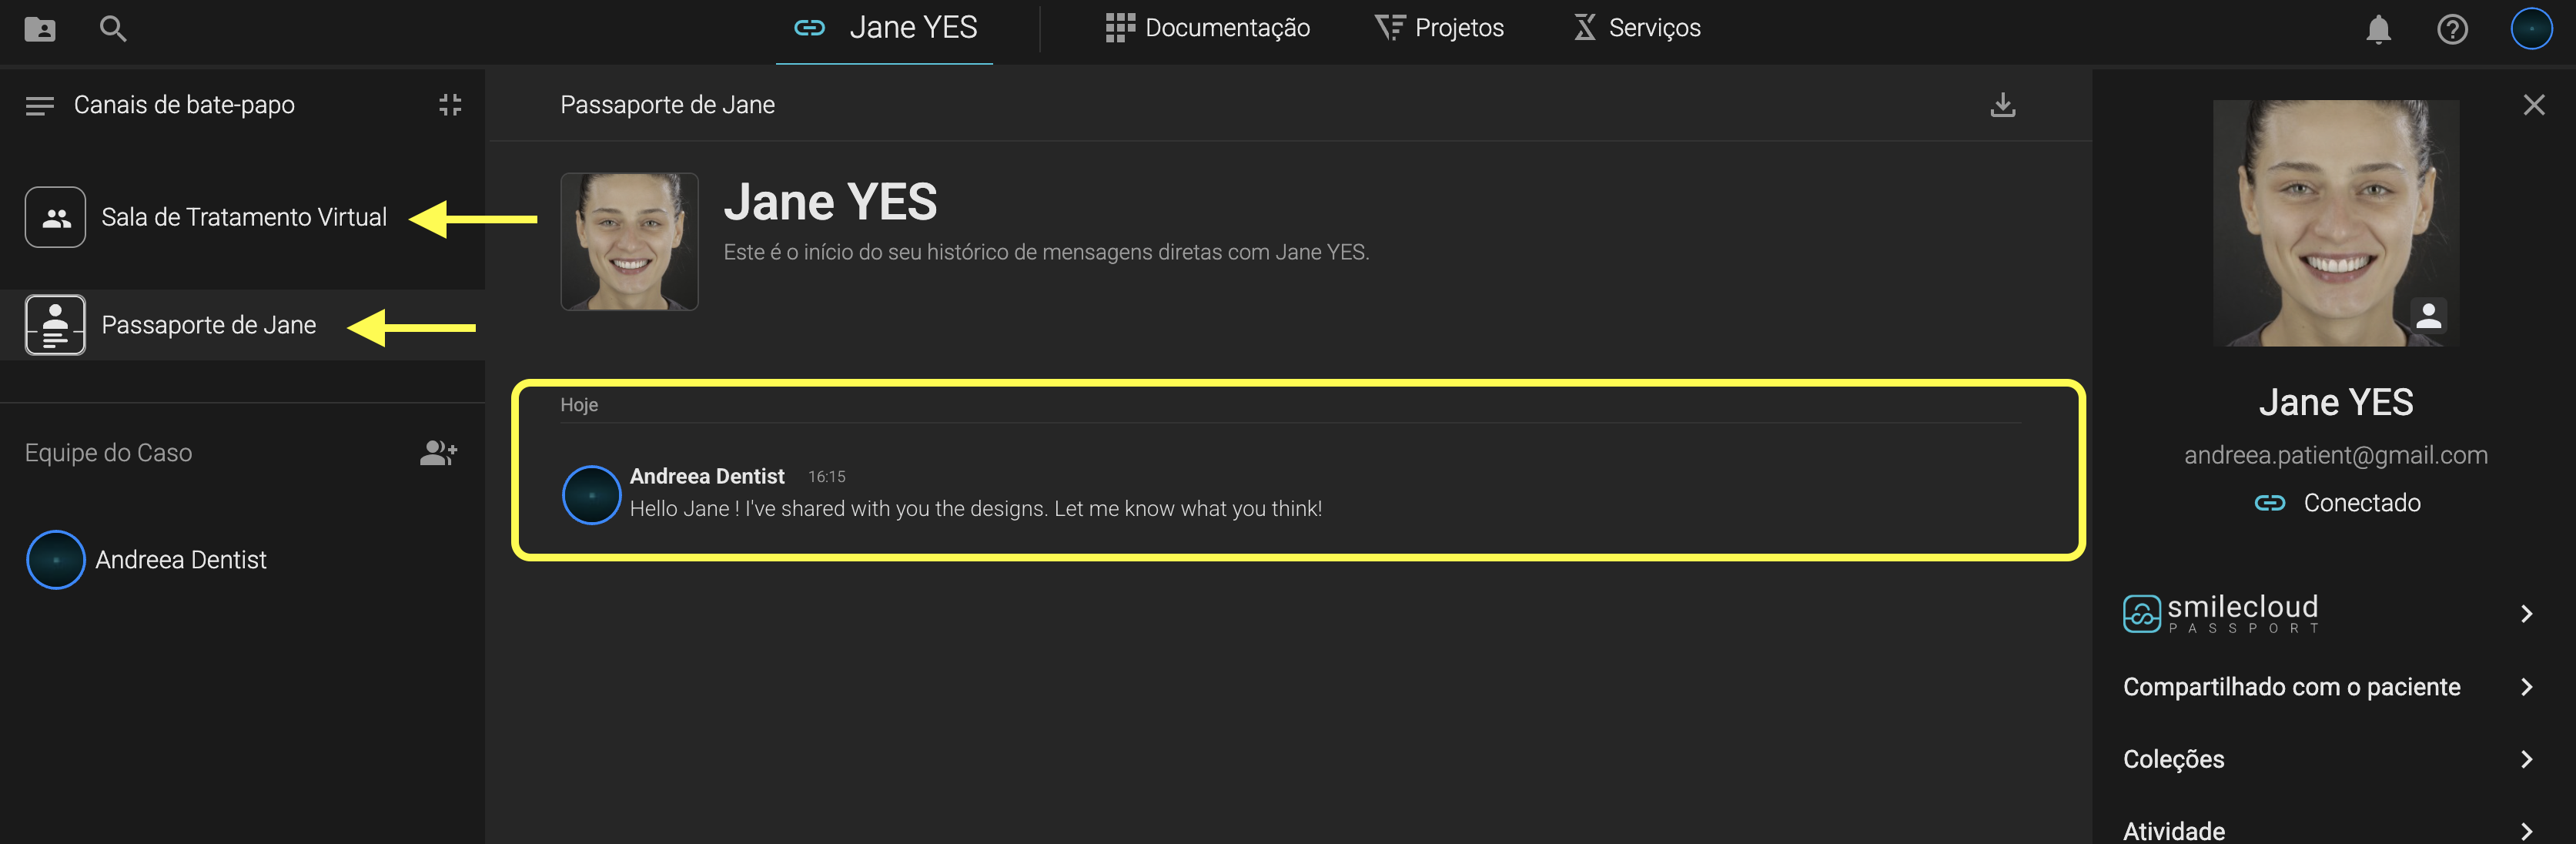
Task: Open the patient folder icon
Action: pos(40,28)
